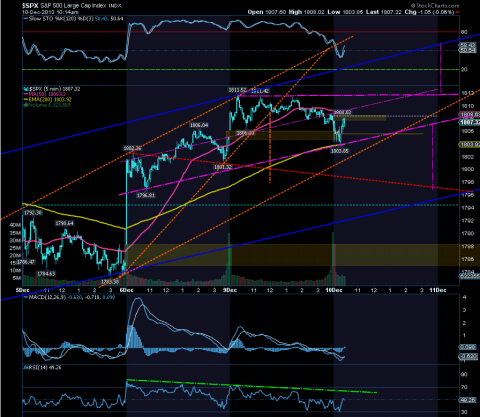Click the 1812 price axis label

[467, 93]
